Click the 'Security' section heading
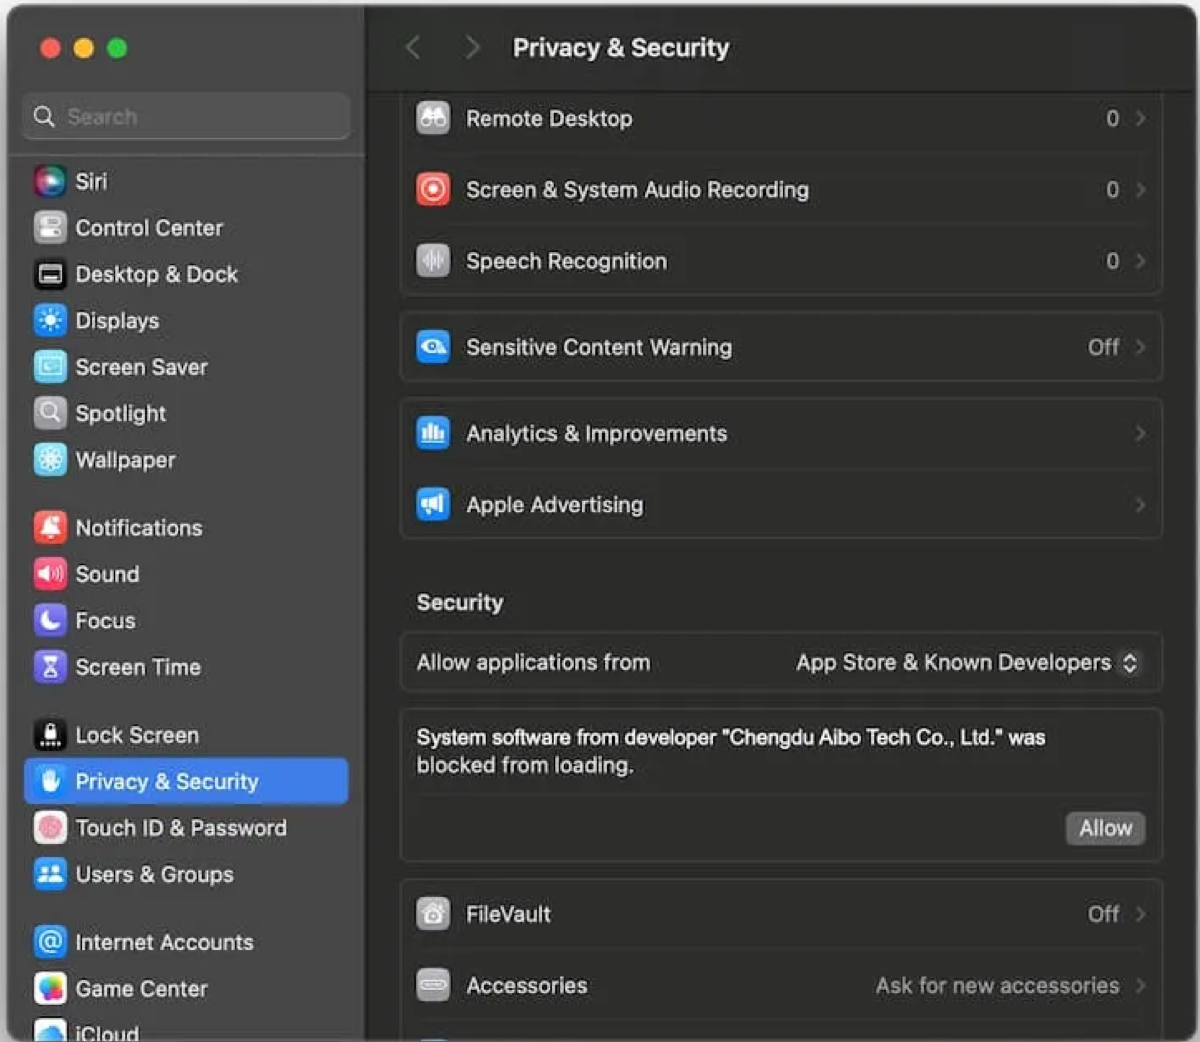 click(x=460, y=602)
